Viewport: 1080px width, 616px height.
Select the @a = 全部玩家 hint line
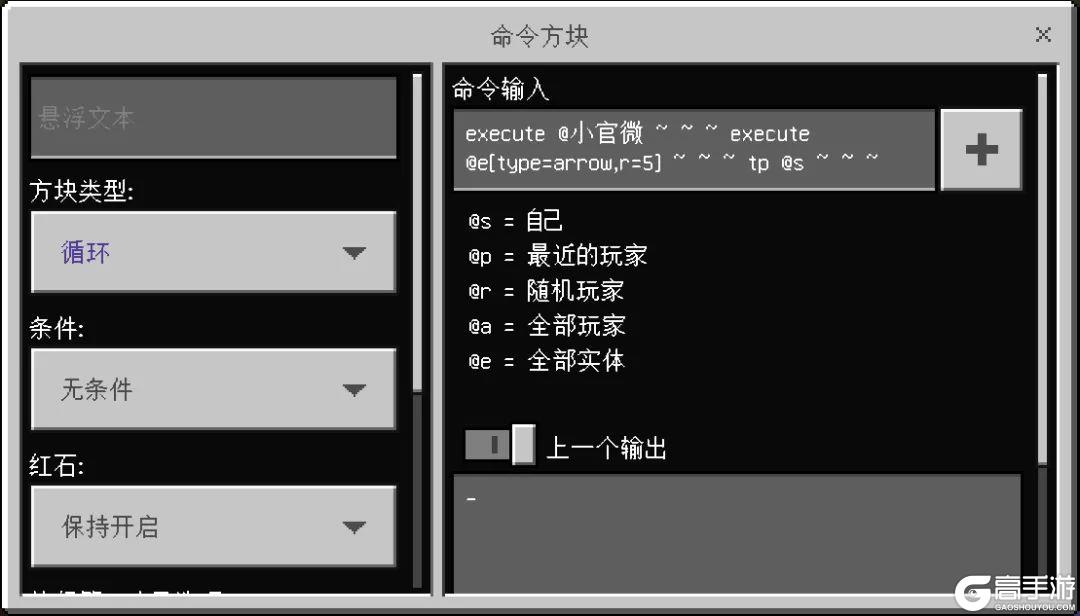pos(546,325)
